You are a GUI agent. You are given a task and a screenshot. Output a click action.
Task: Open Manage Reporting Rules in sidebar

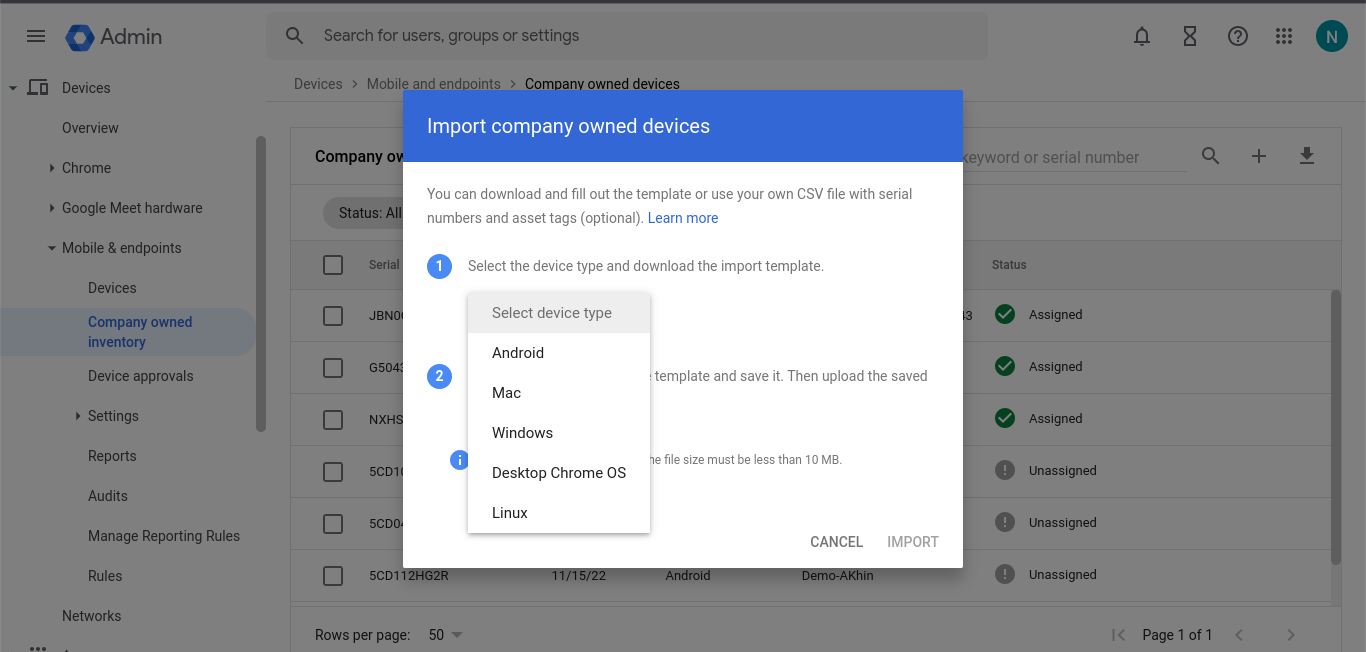tap(164, 536)
